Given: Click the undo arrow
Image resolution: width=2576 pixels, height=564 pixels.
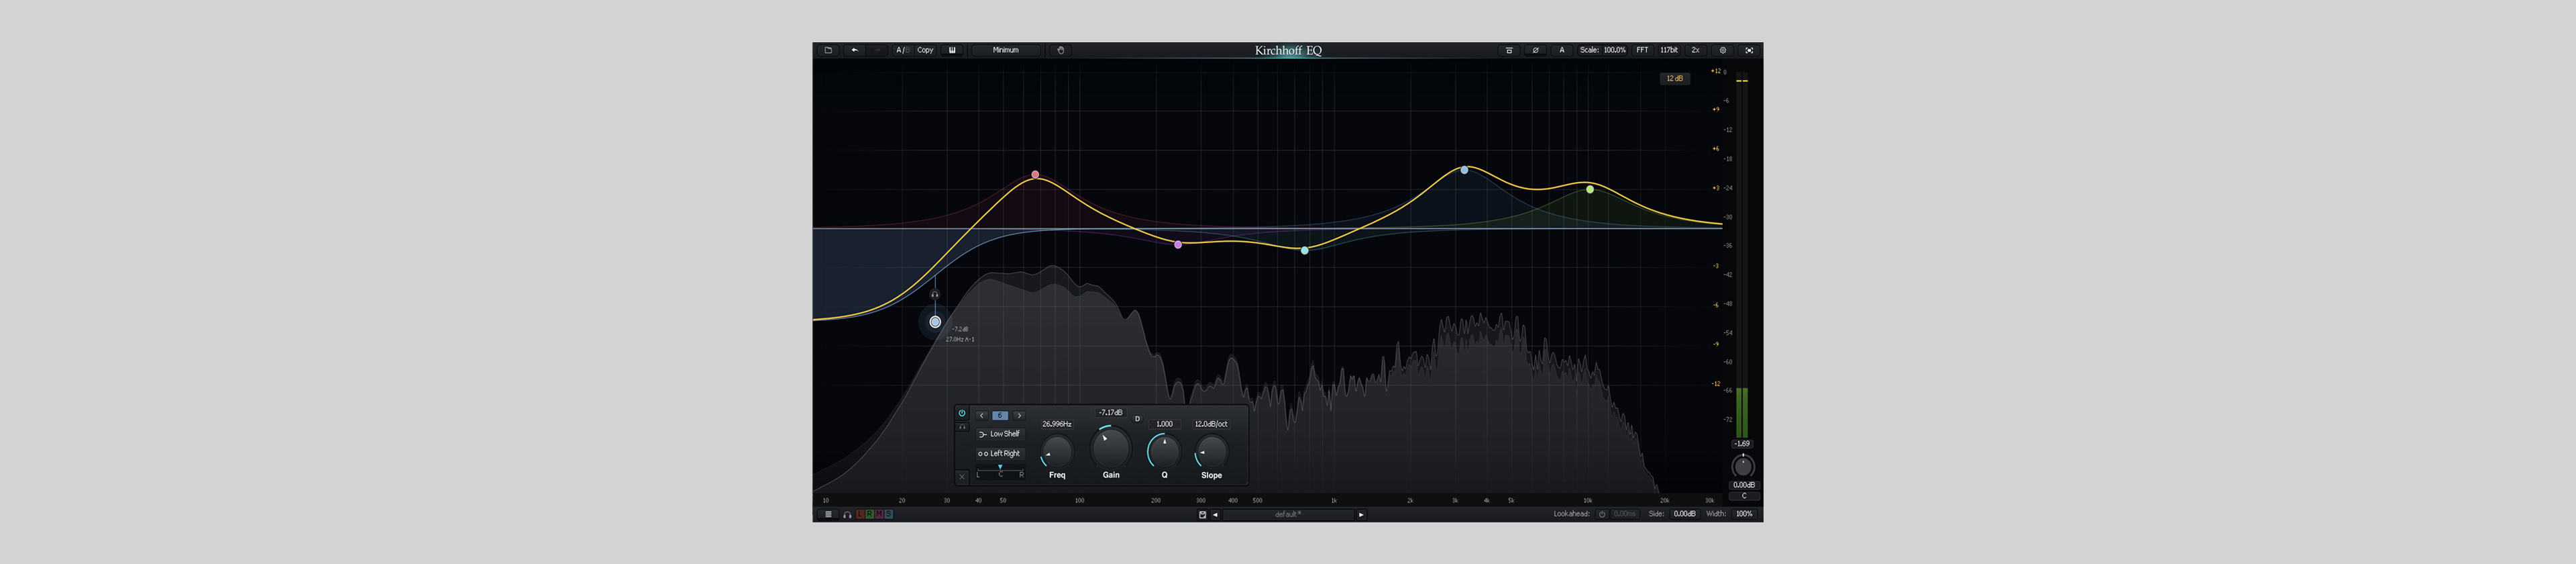Looking at the screenshot, I should [x=854, y=50].
